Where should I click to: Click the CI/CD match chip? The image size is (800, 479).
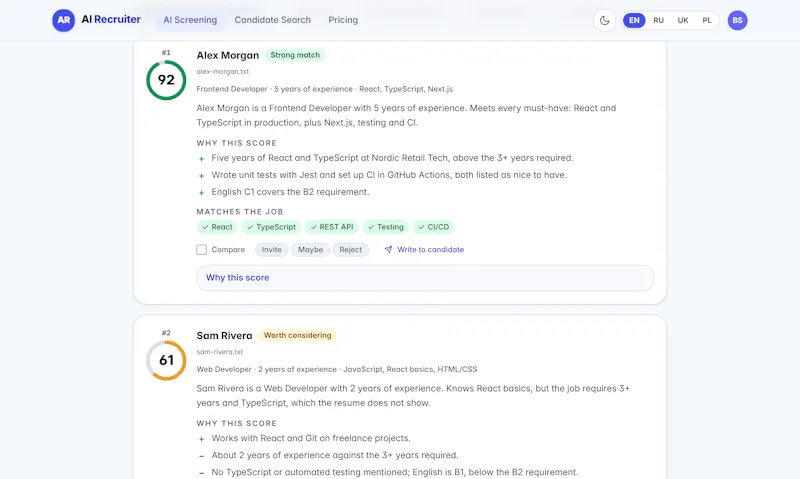point(434,227)
